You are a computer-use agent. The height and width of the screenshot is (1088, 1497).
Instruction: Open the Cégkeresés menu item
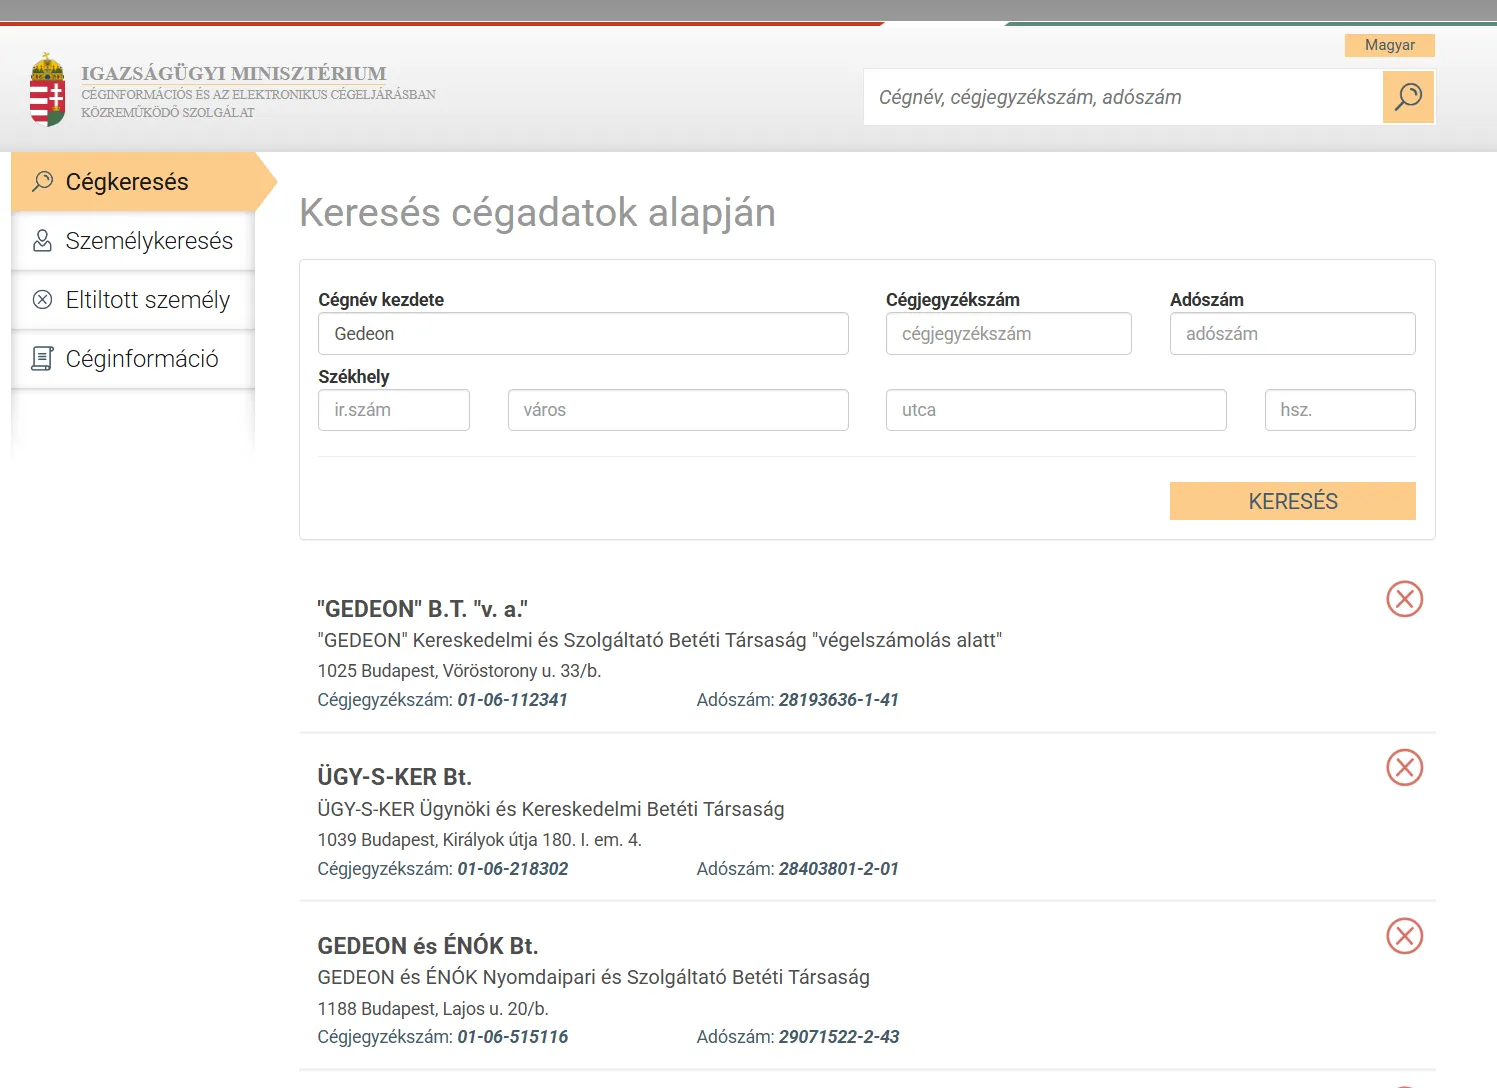[x=133, y=182]
